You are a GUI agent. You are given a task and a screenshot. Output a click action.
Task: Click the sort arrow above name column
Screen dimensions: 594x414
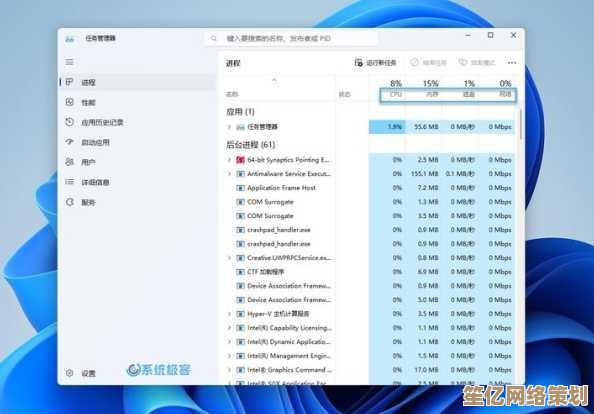click(274, 80)
